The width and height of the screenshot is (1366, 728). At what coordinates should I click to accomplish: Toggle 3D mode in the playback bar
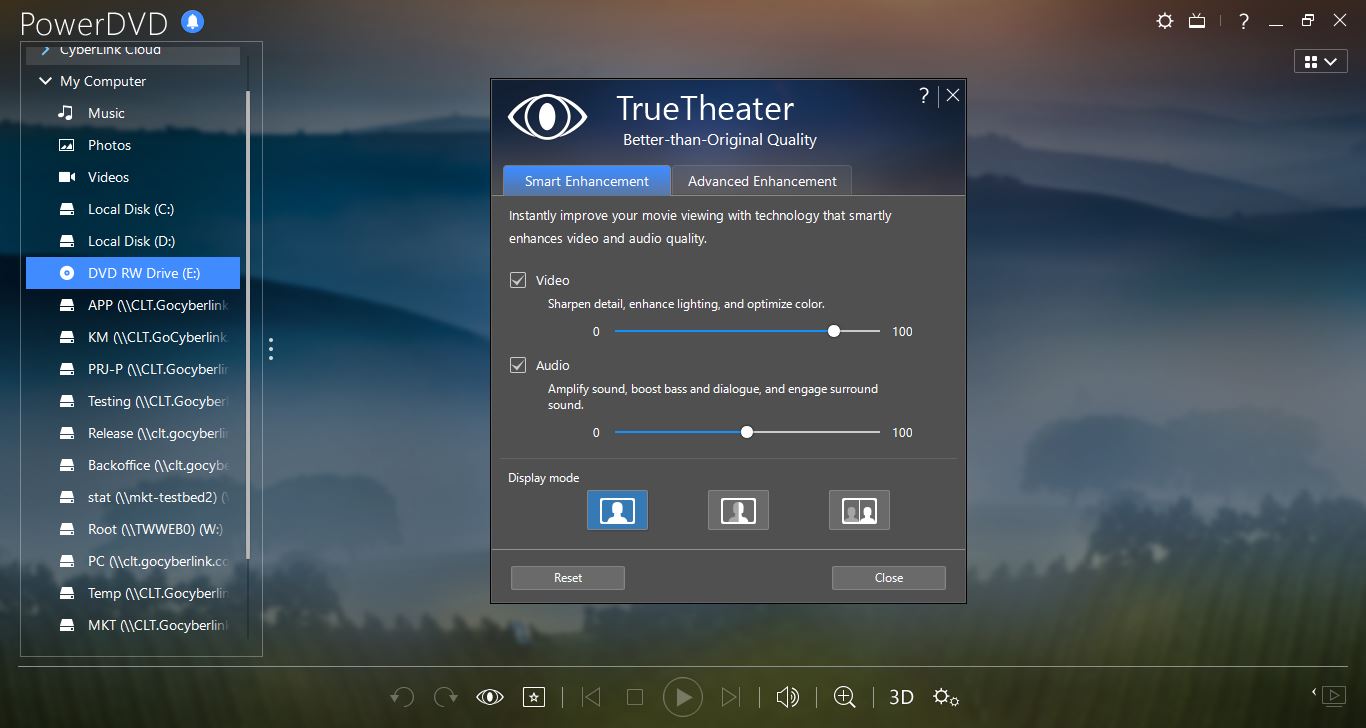[901, 697]
